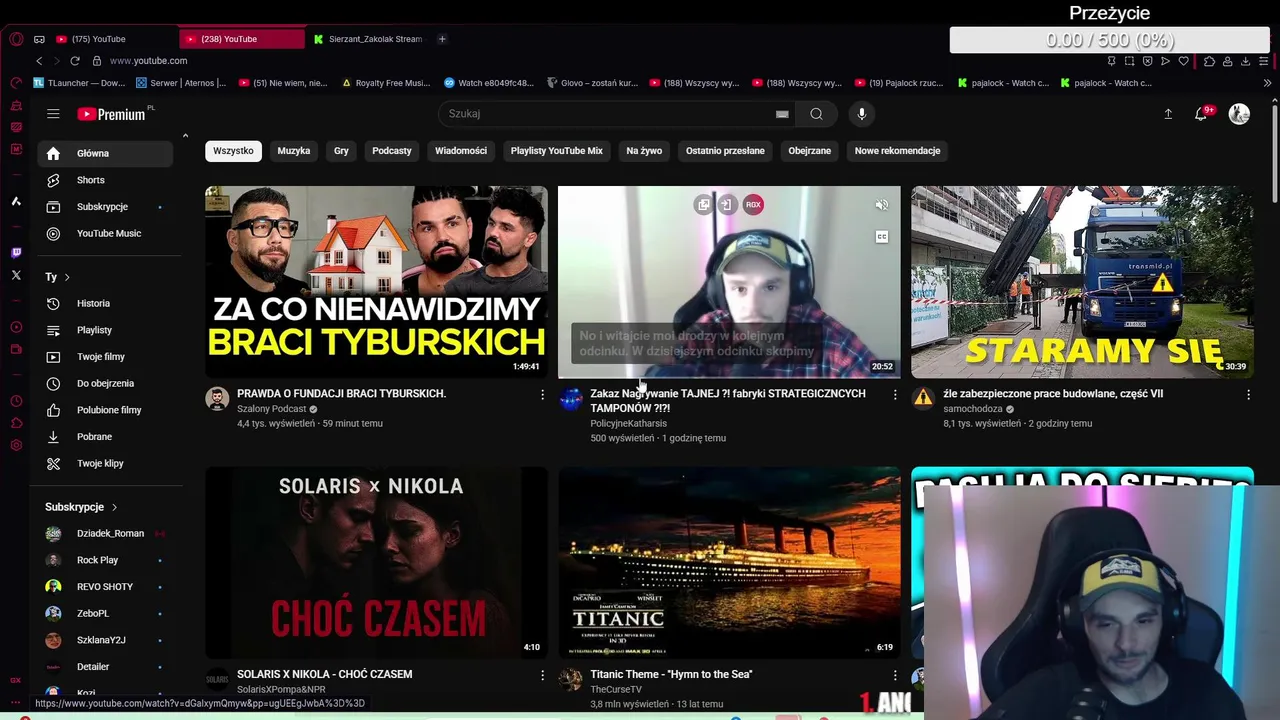Image resolution: width=1280 pixels, height=720 pixels.
Task: Toggle captions on the preview video
Action: click(x=881, y=237)
